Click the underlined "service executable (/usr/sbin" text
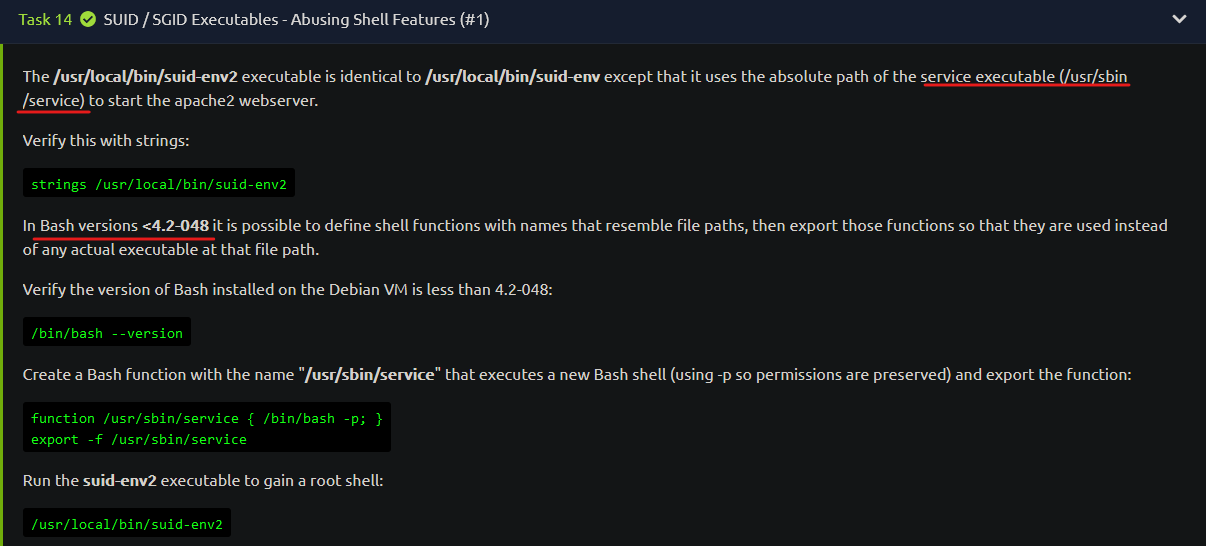 (1025, 77)
